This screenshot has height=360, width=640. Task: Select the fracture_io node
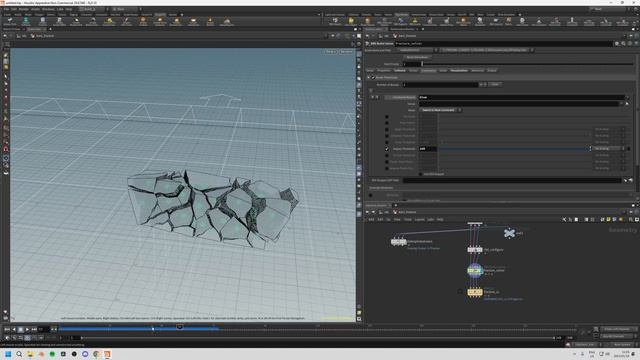475,292
